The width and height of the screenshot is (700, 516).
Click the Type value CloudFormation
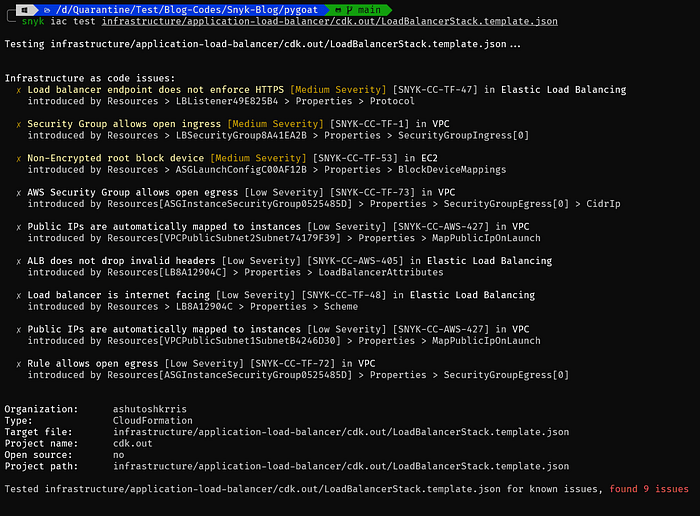pyautogui.click(x=153, y=421)
